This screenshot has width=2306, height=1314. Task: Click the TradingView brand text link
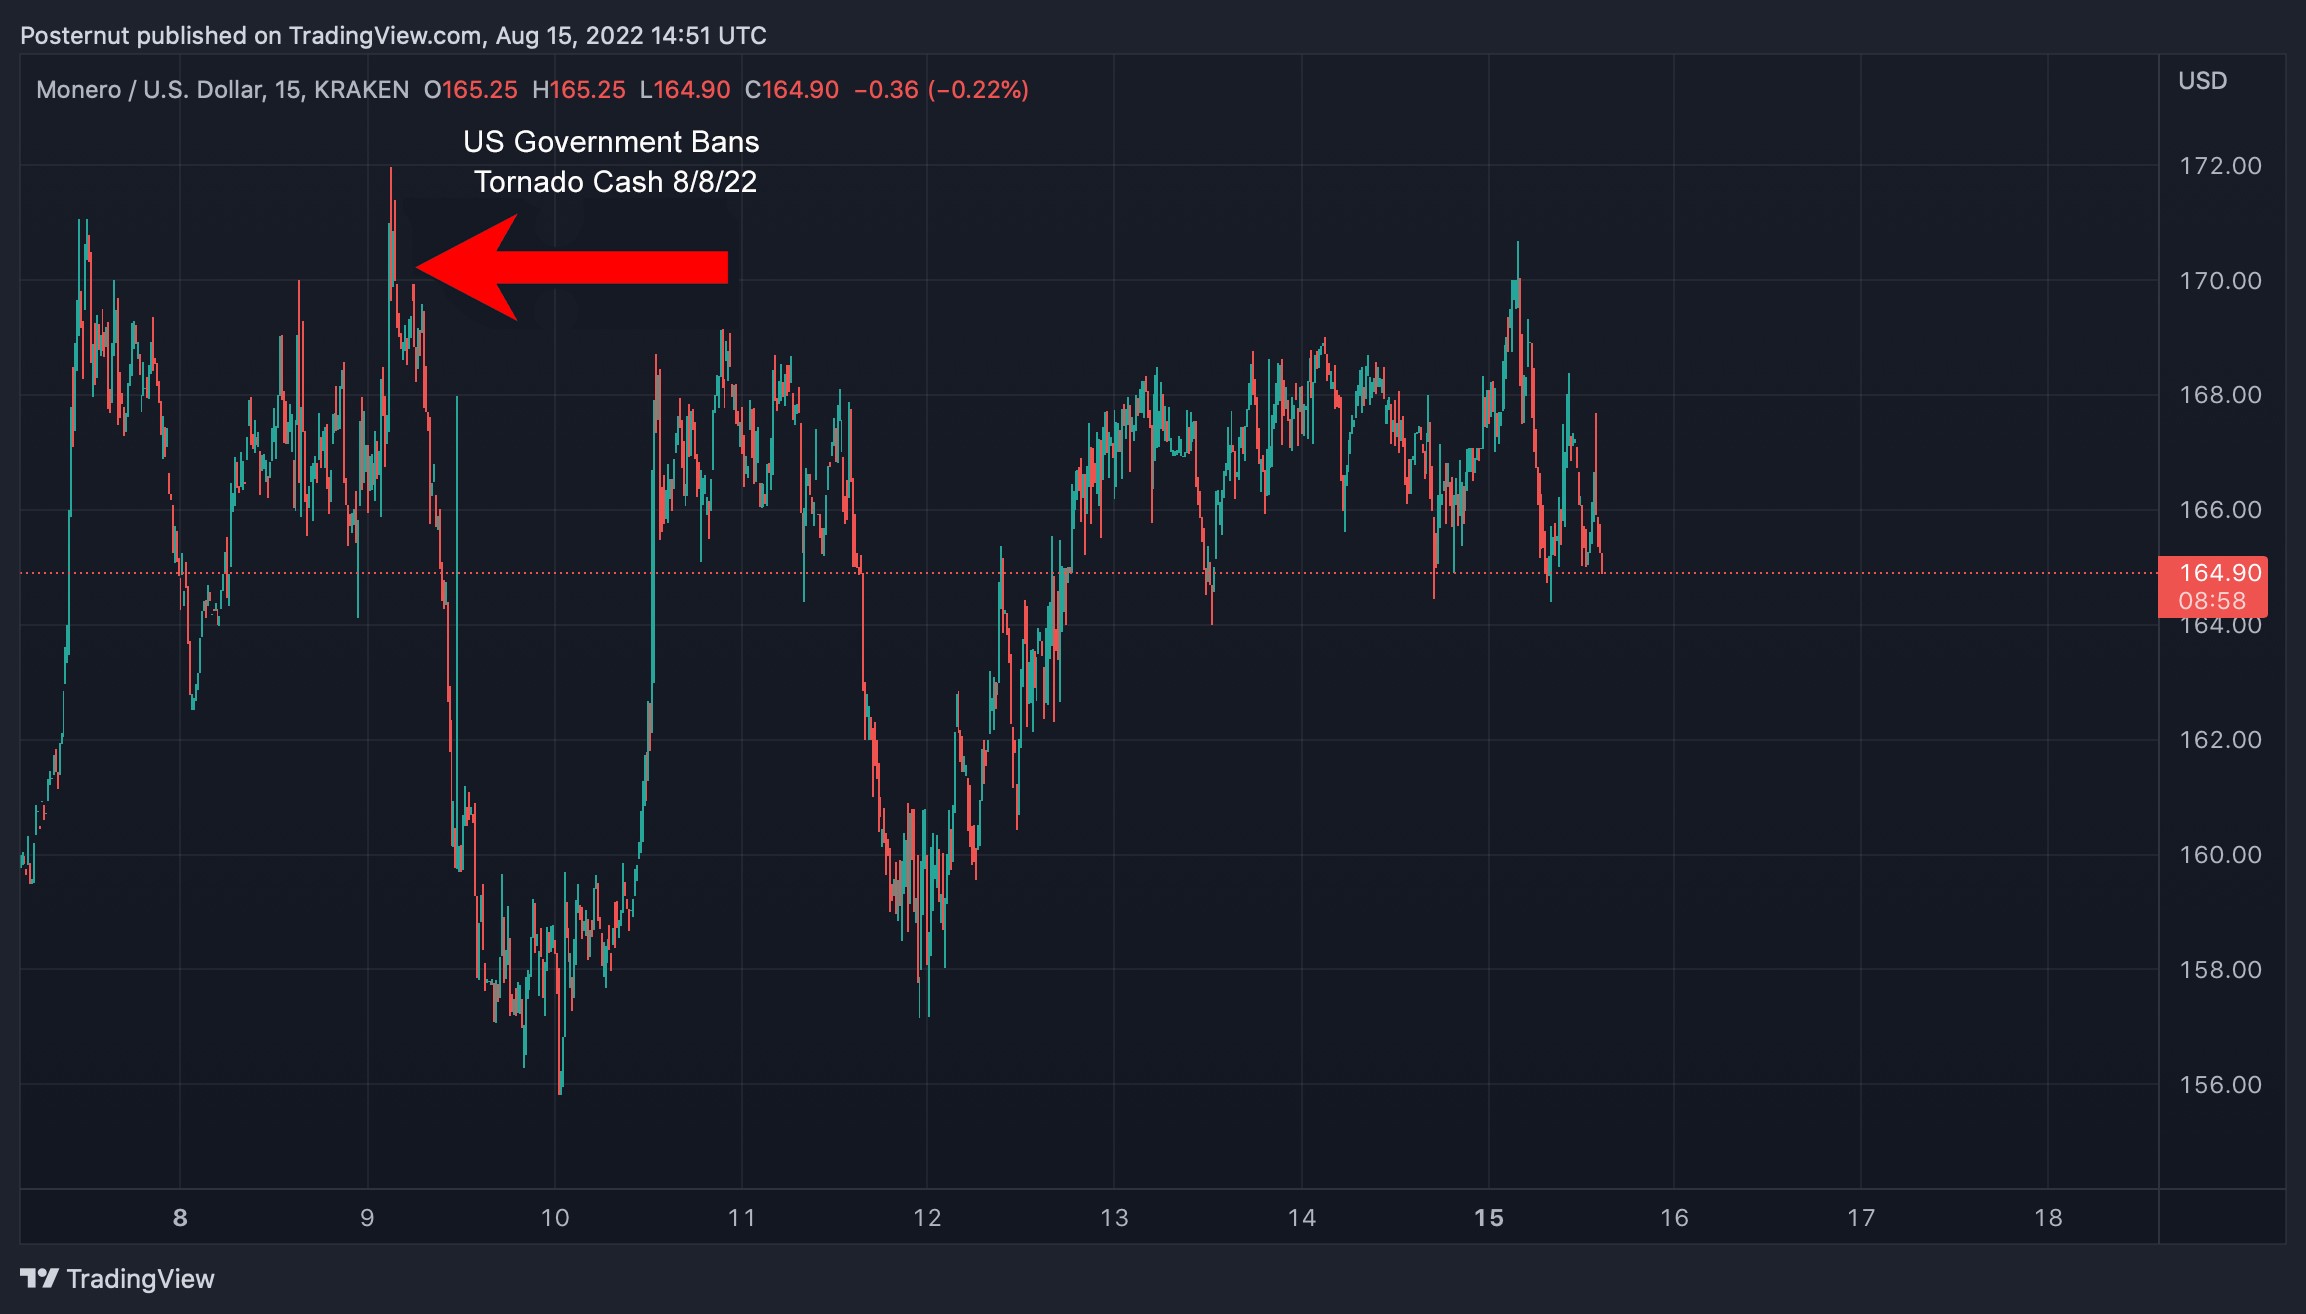coord(140,1278)
